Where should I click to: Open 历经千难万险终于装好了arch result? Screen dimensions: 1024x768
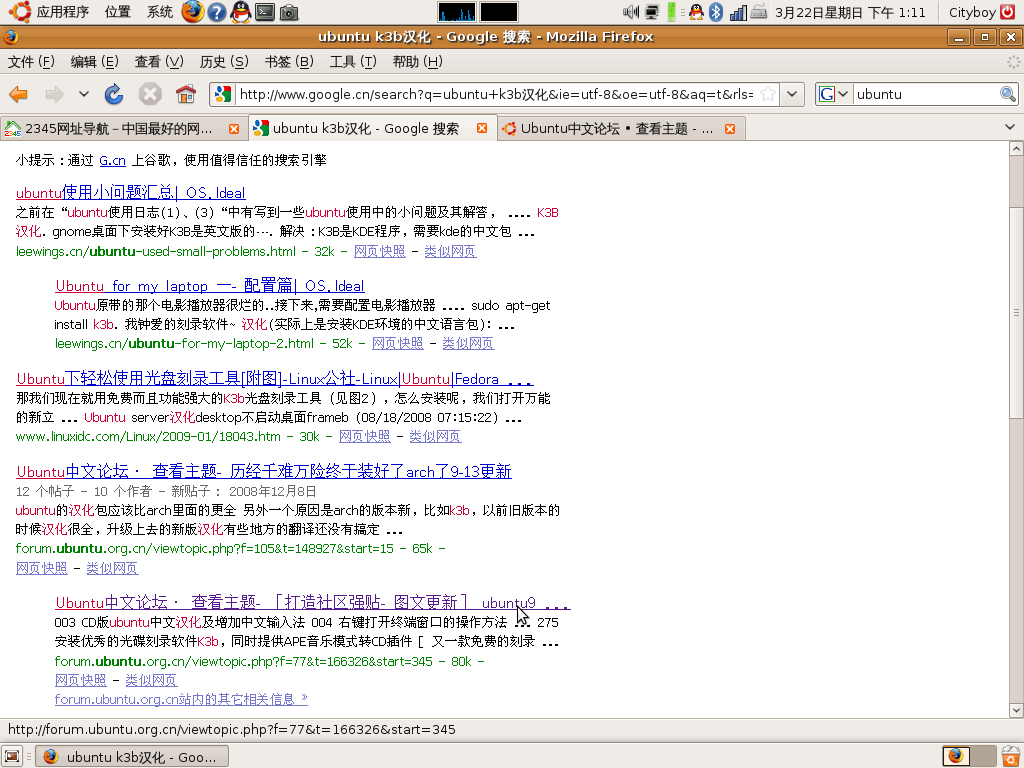click(x=264, y=472)
